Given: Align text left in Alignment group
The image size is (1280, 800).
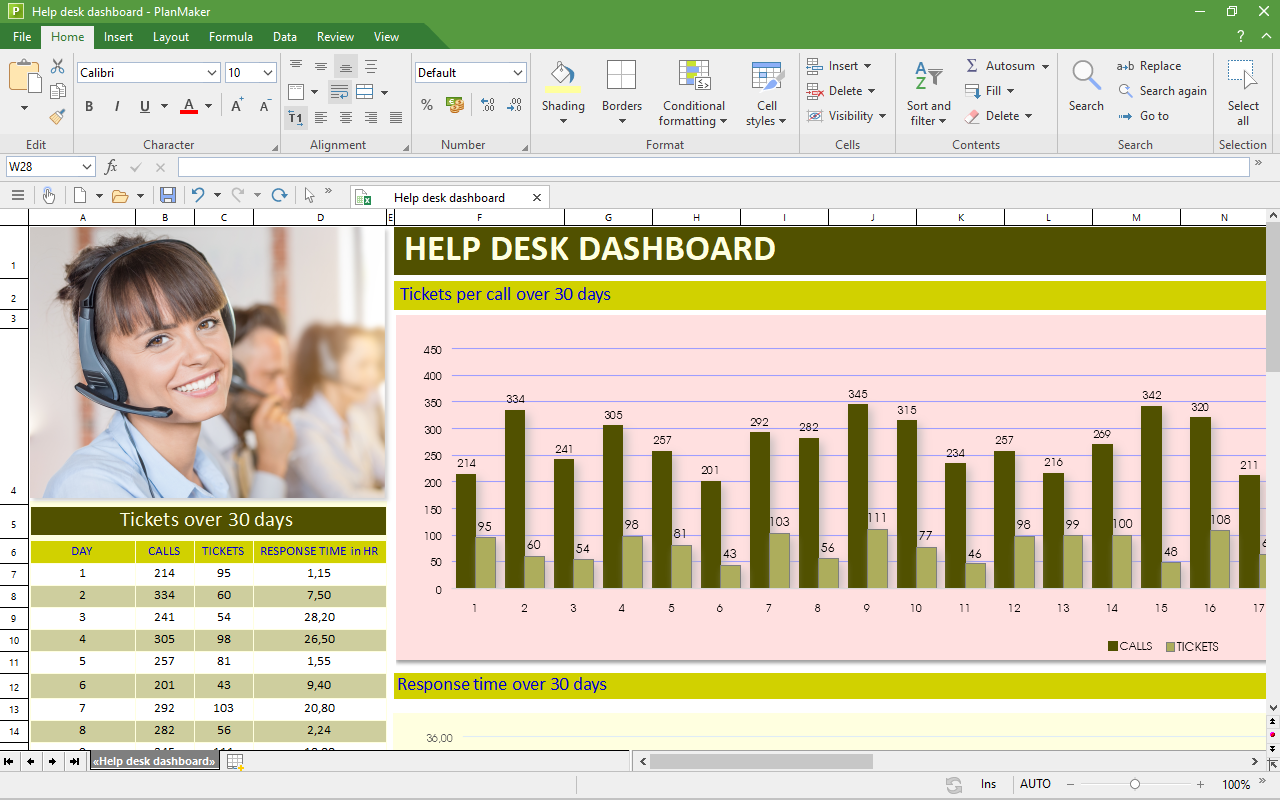Looking at the screenshot, I should coord(321,118).
